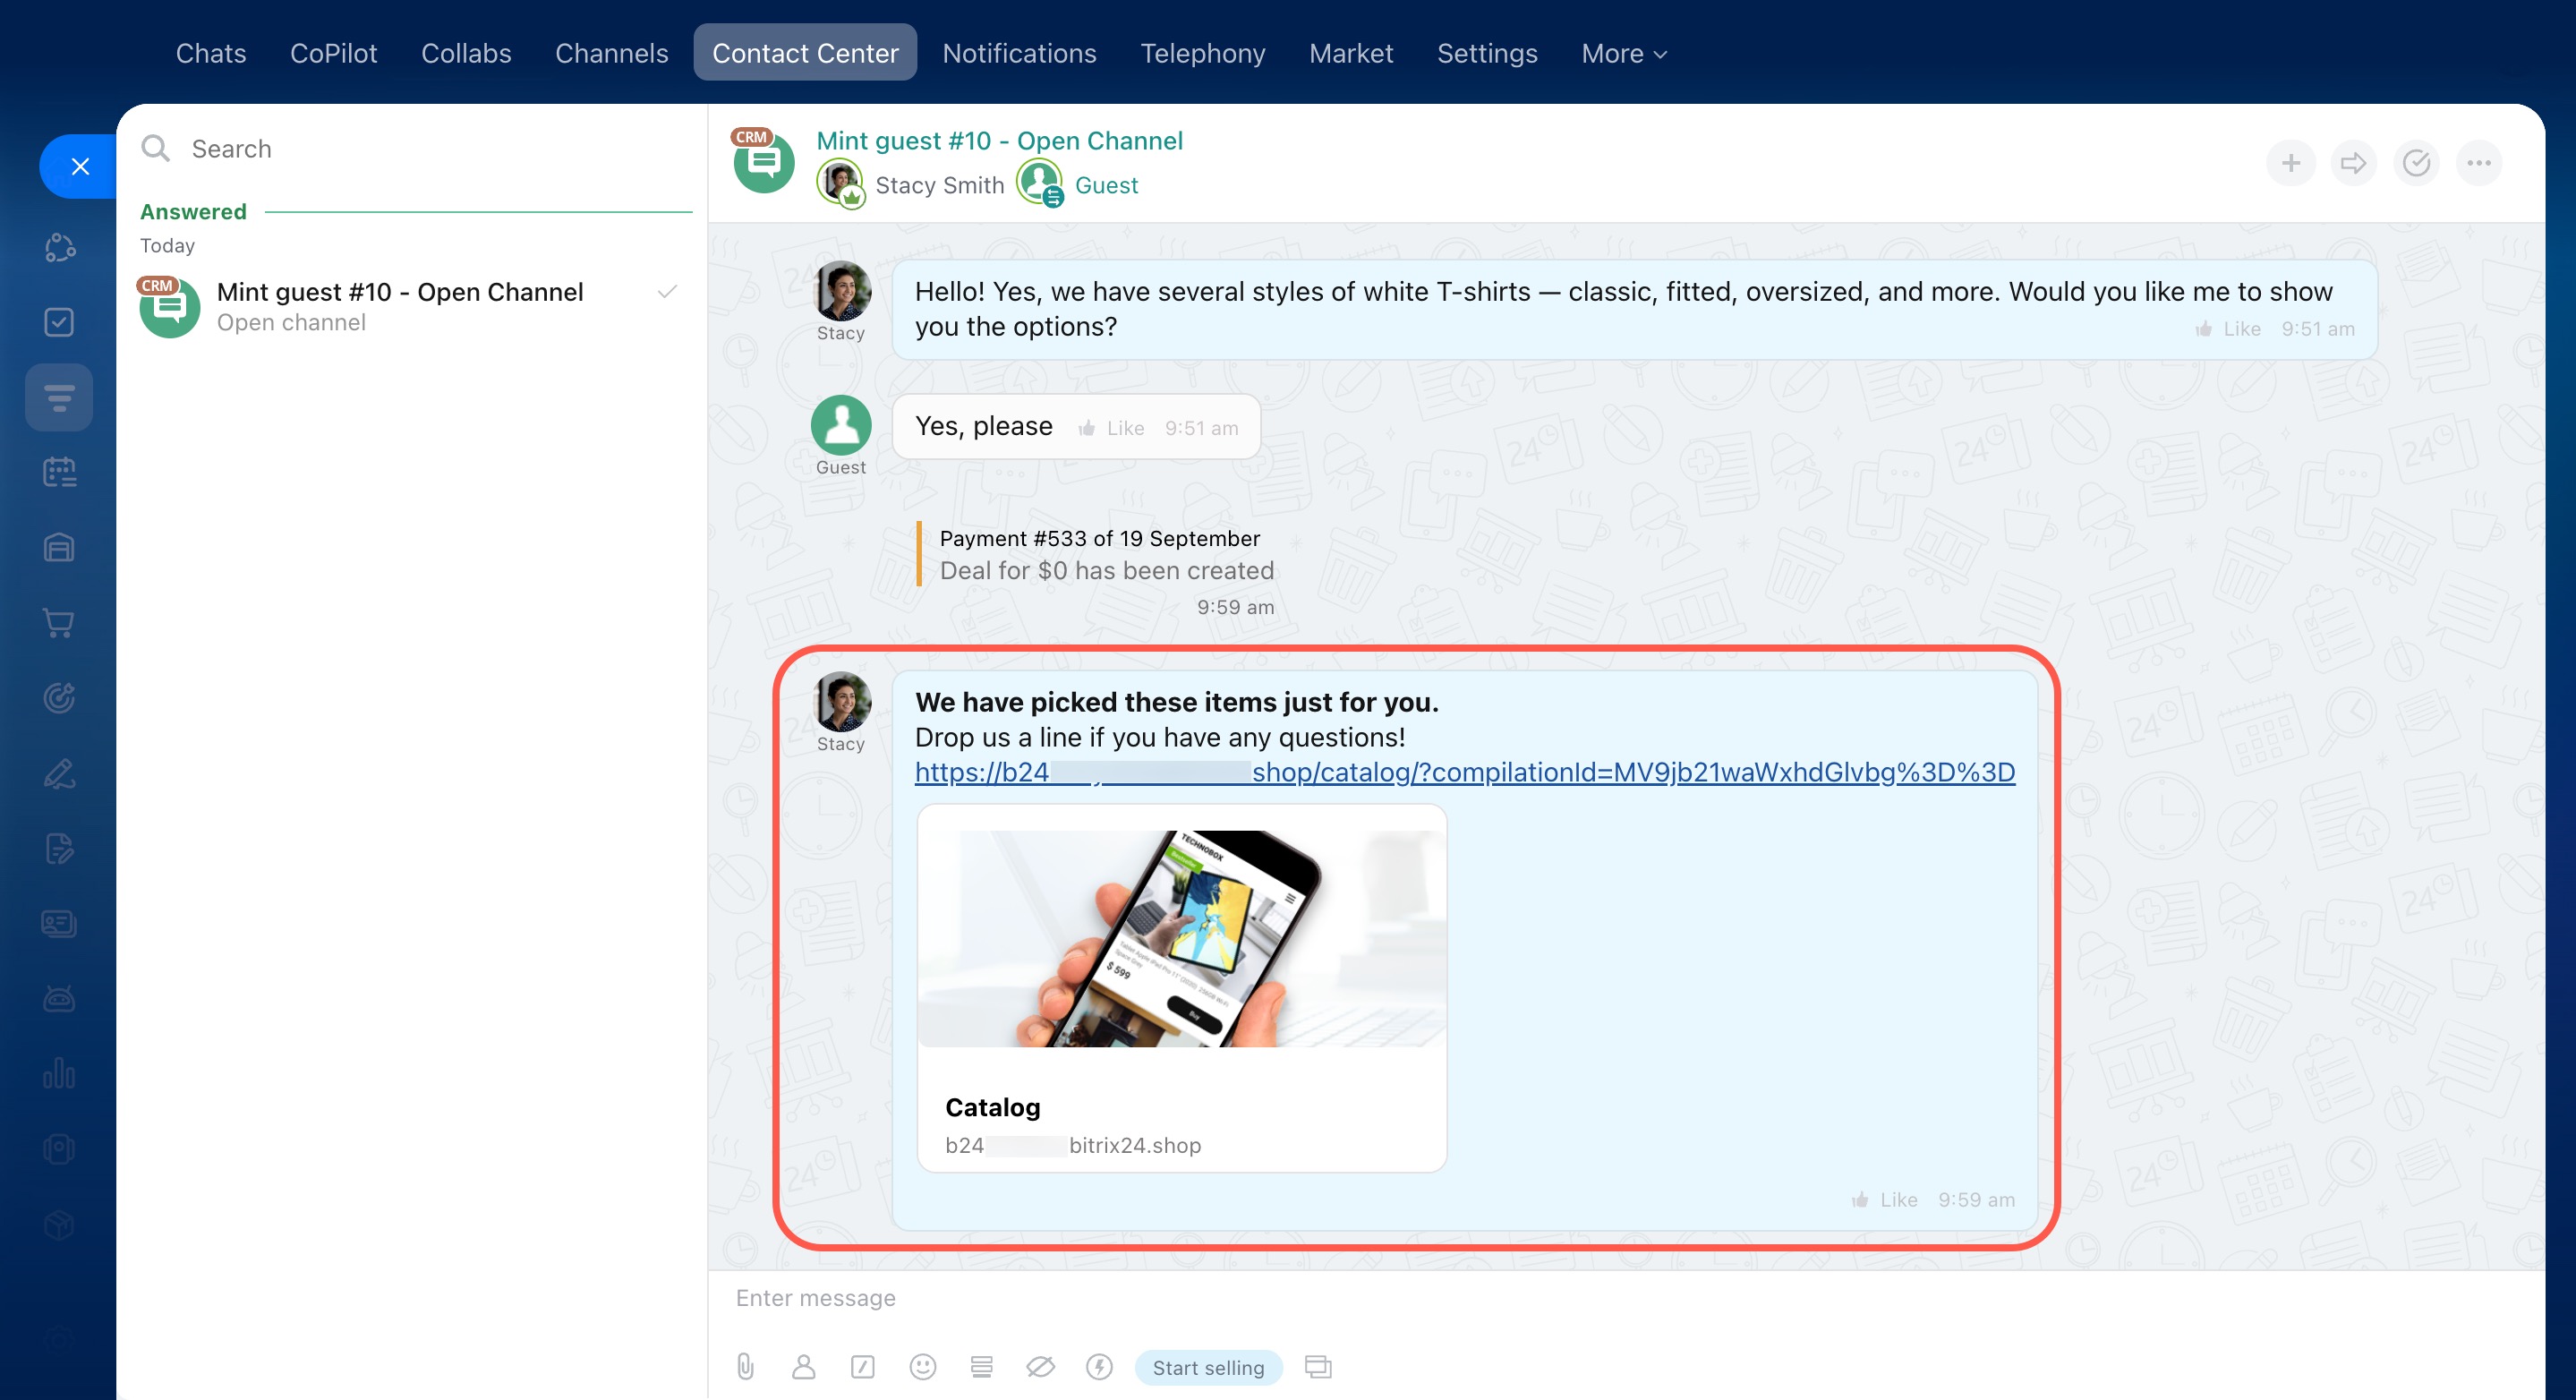
Task: Open the CoPilot tab
Action: (333, 53)
